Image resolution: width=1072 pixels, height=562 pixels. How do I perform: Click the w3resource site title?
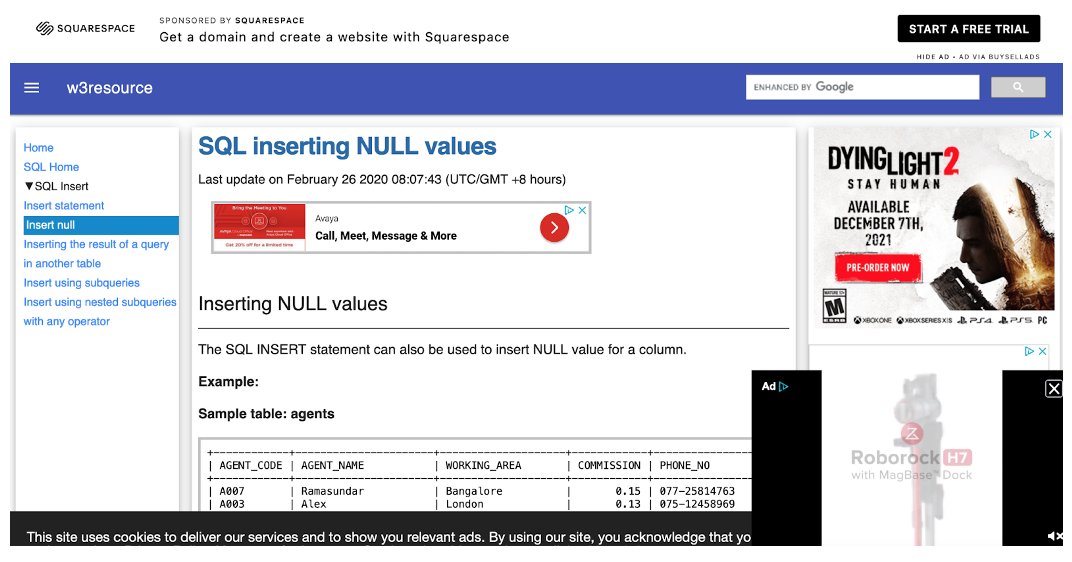coord(109,88)
